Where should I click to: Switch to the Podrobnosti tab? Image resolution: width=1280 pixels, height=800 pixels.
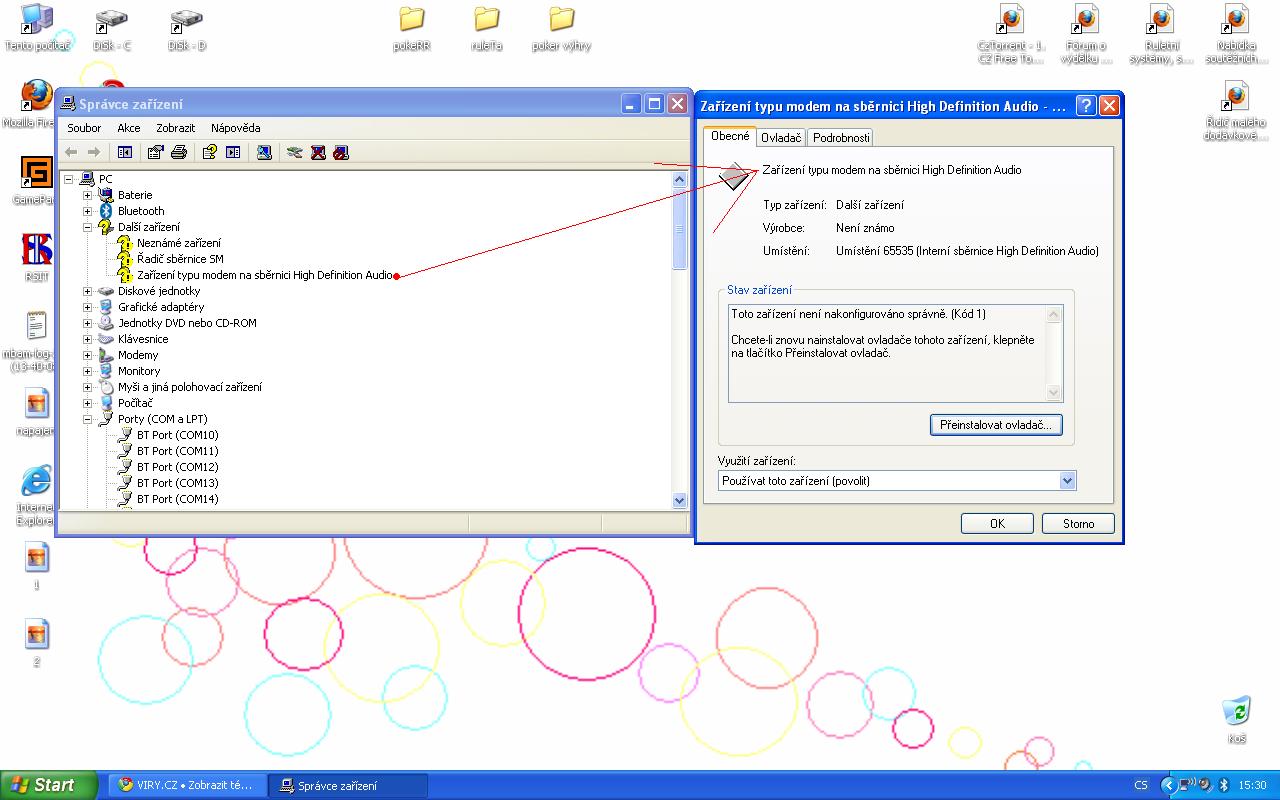[x=841, y=138]
